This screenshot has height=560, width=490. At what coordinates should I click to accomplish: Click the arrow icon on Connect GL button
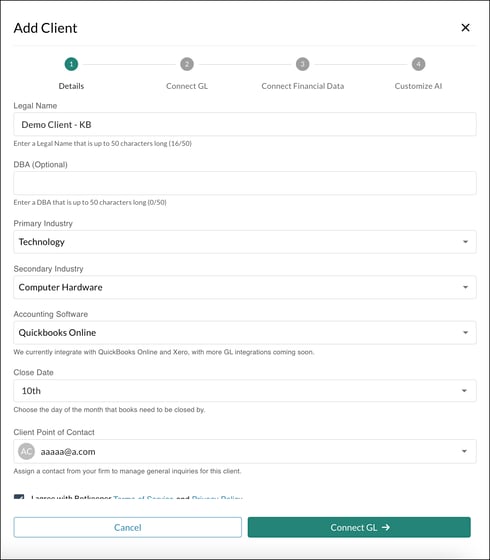(386, 527)
